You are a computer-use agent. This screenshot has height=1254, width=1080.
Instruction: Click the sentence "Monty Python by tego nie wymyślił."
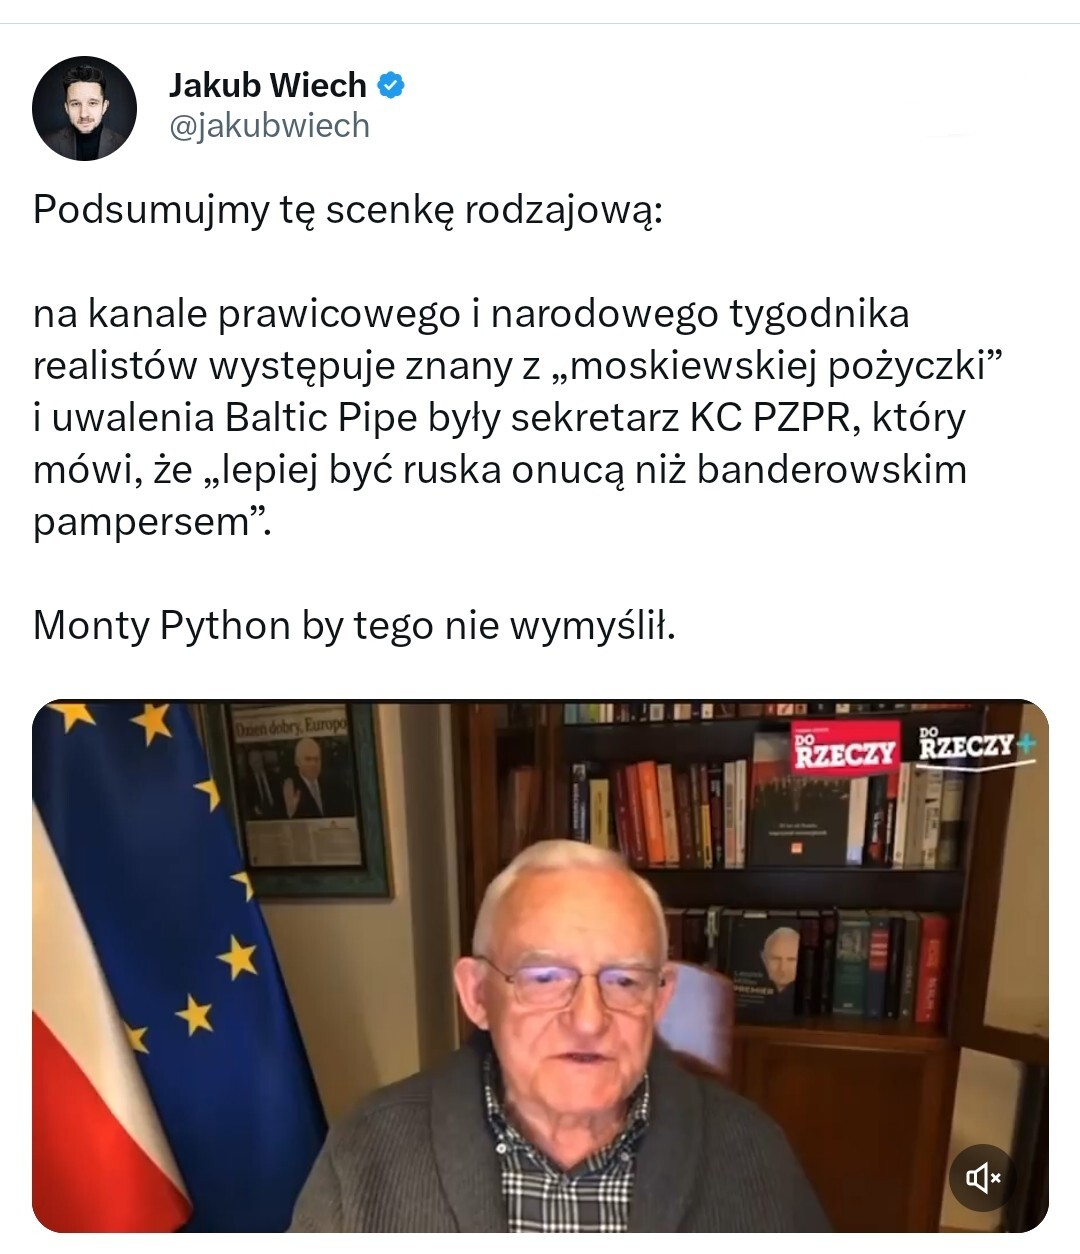coord(355,626)
